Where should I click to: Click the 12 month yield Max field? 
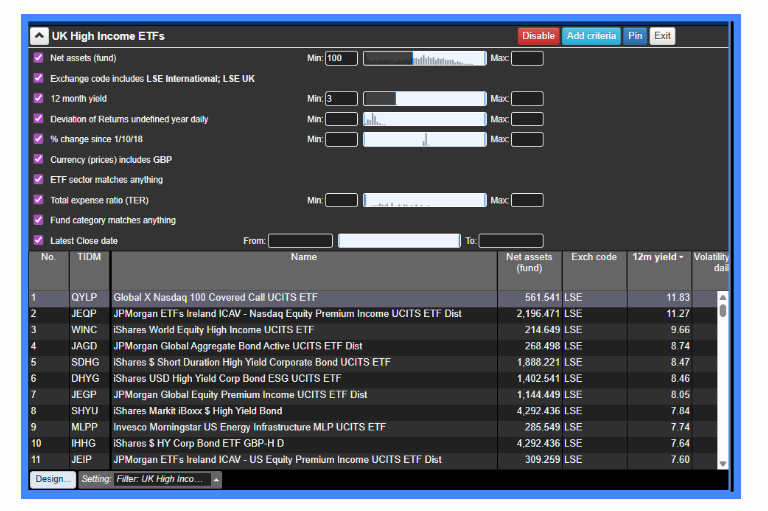[x=527, y=99]
